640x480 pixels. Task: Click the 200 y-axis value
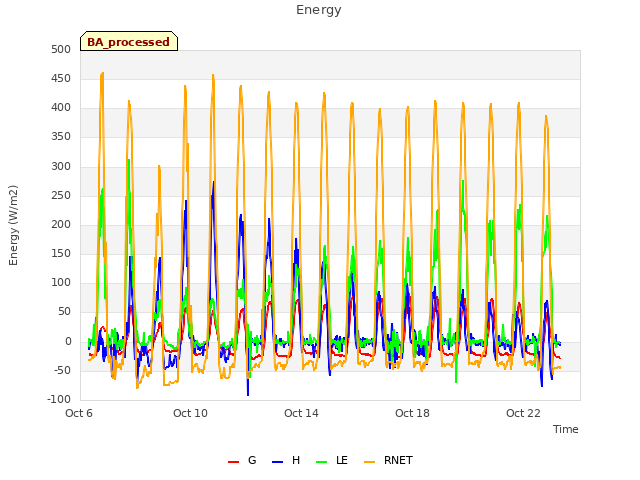tap(61, 224)
